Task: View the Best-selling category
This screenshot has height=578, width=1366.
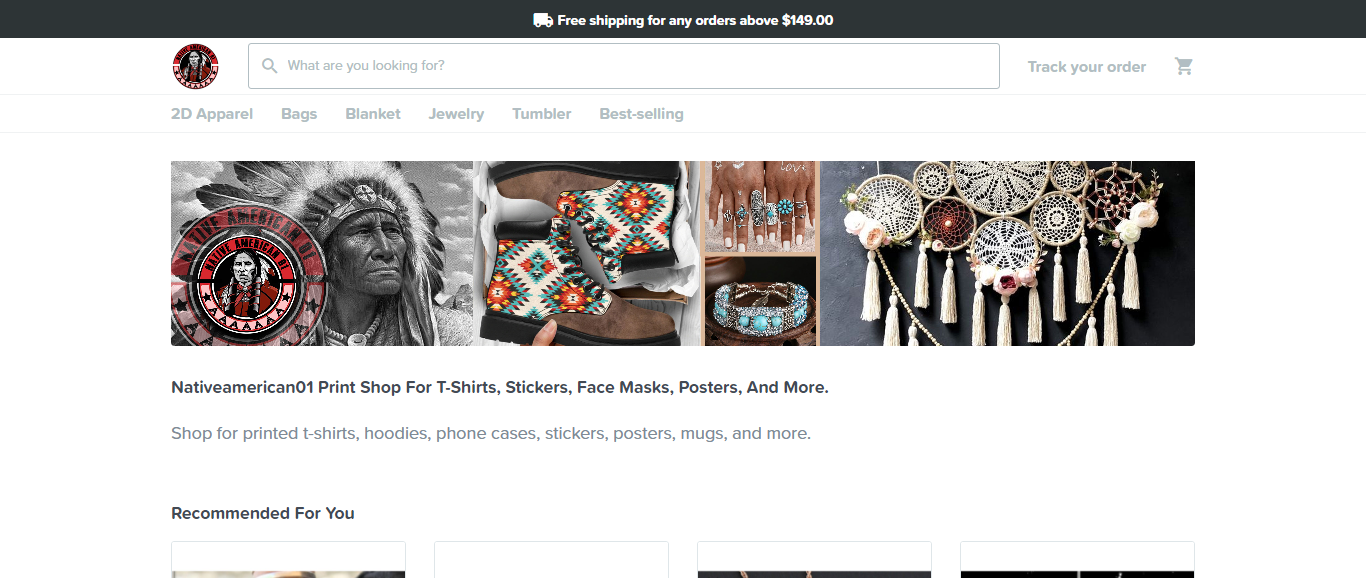Action: coord(641,114)
